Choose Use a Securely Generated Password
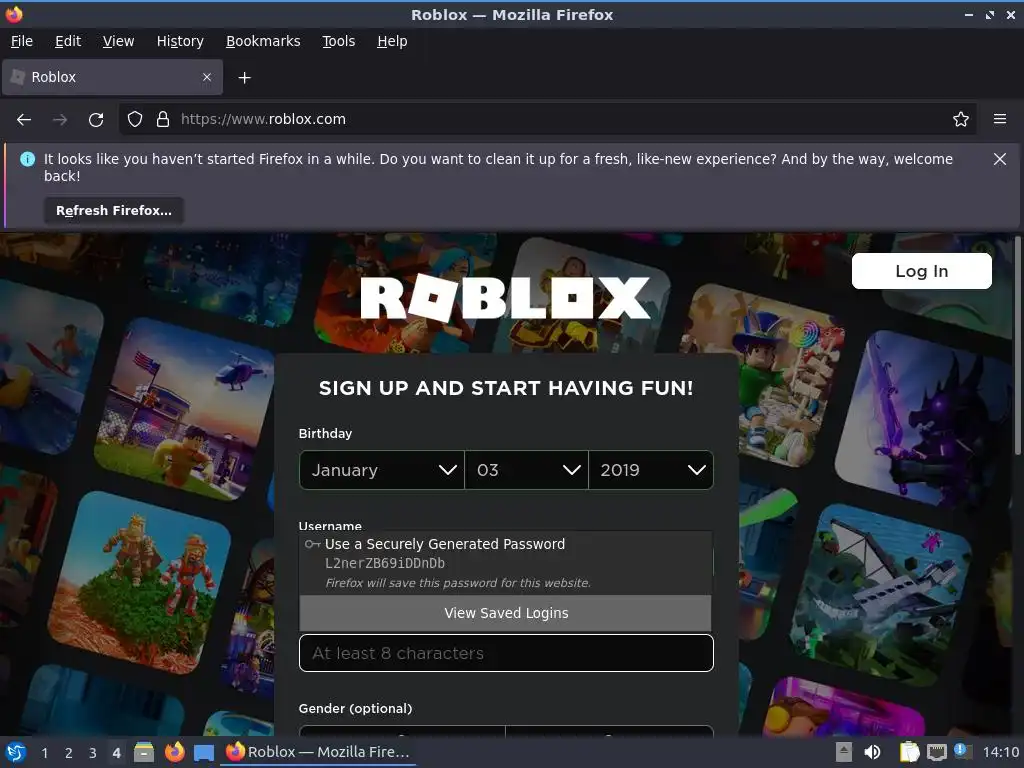 tap(505, 562)
